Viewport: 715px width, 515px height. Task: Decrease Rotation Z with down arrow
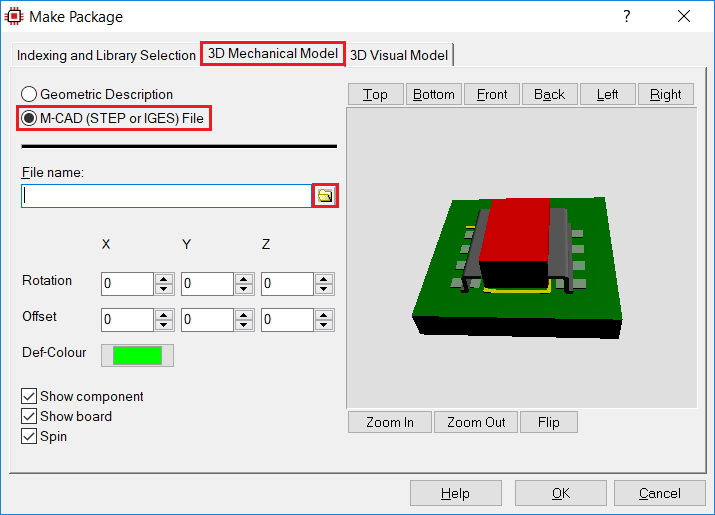pyautogui.click(x=324, y=289)
